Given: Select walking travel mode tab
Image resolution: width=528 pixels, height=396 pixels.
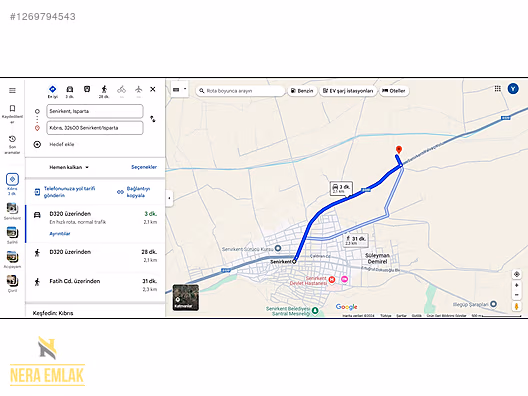Looking at the screenshot, I should [104, 92].
